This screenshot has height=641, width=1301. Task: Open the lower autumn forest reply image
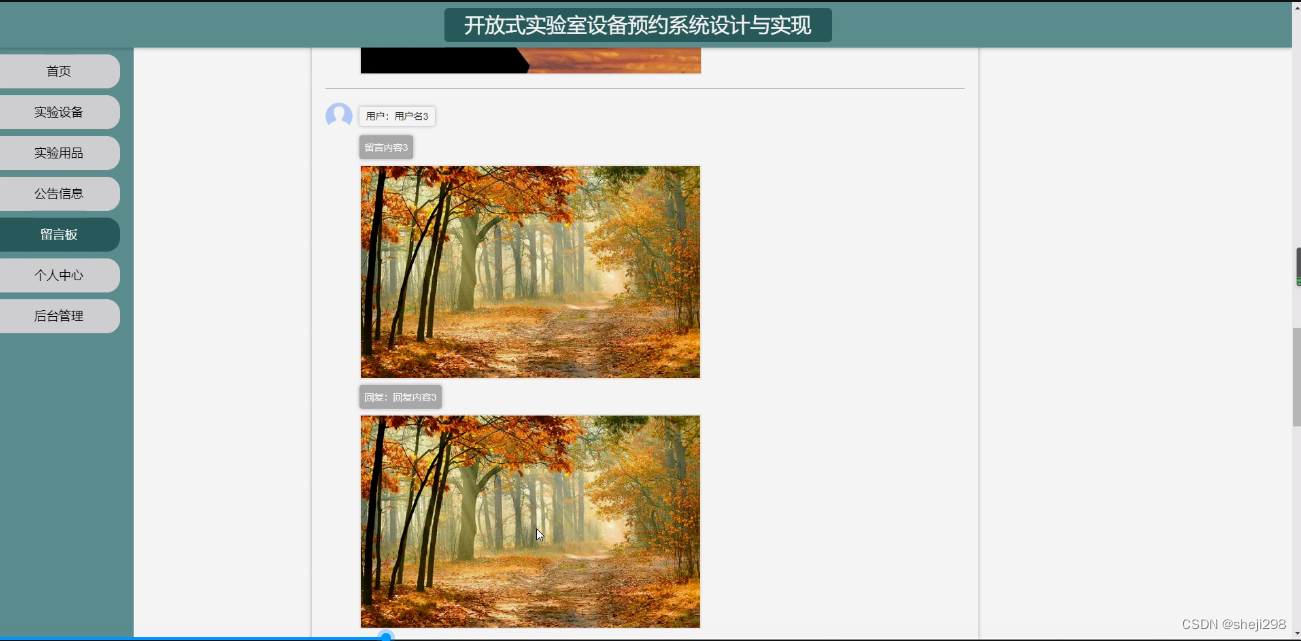530,522
